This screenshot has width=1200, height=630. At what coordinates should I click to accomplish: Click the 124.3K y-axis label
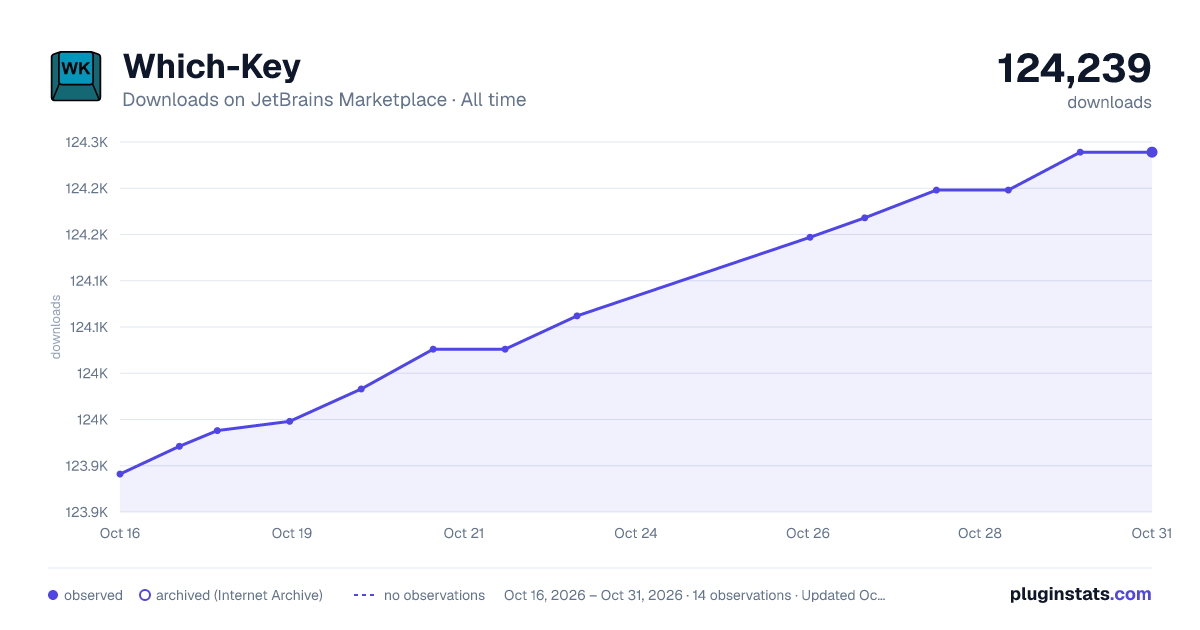[87, 142]
